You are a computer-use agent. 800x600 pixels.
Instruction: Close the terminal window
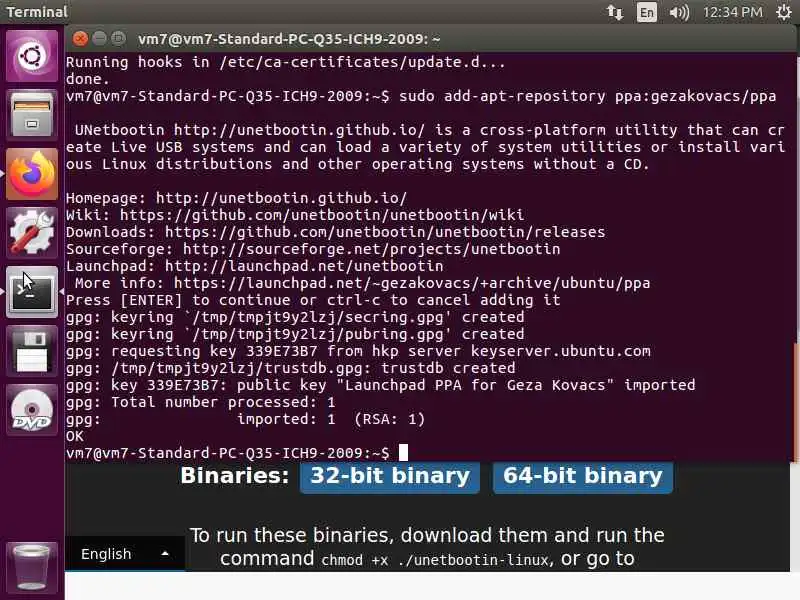click(x=80, y=39)
